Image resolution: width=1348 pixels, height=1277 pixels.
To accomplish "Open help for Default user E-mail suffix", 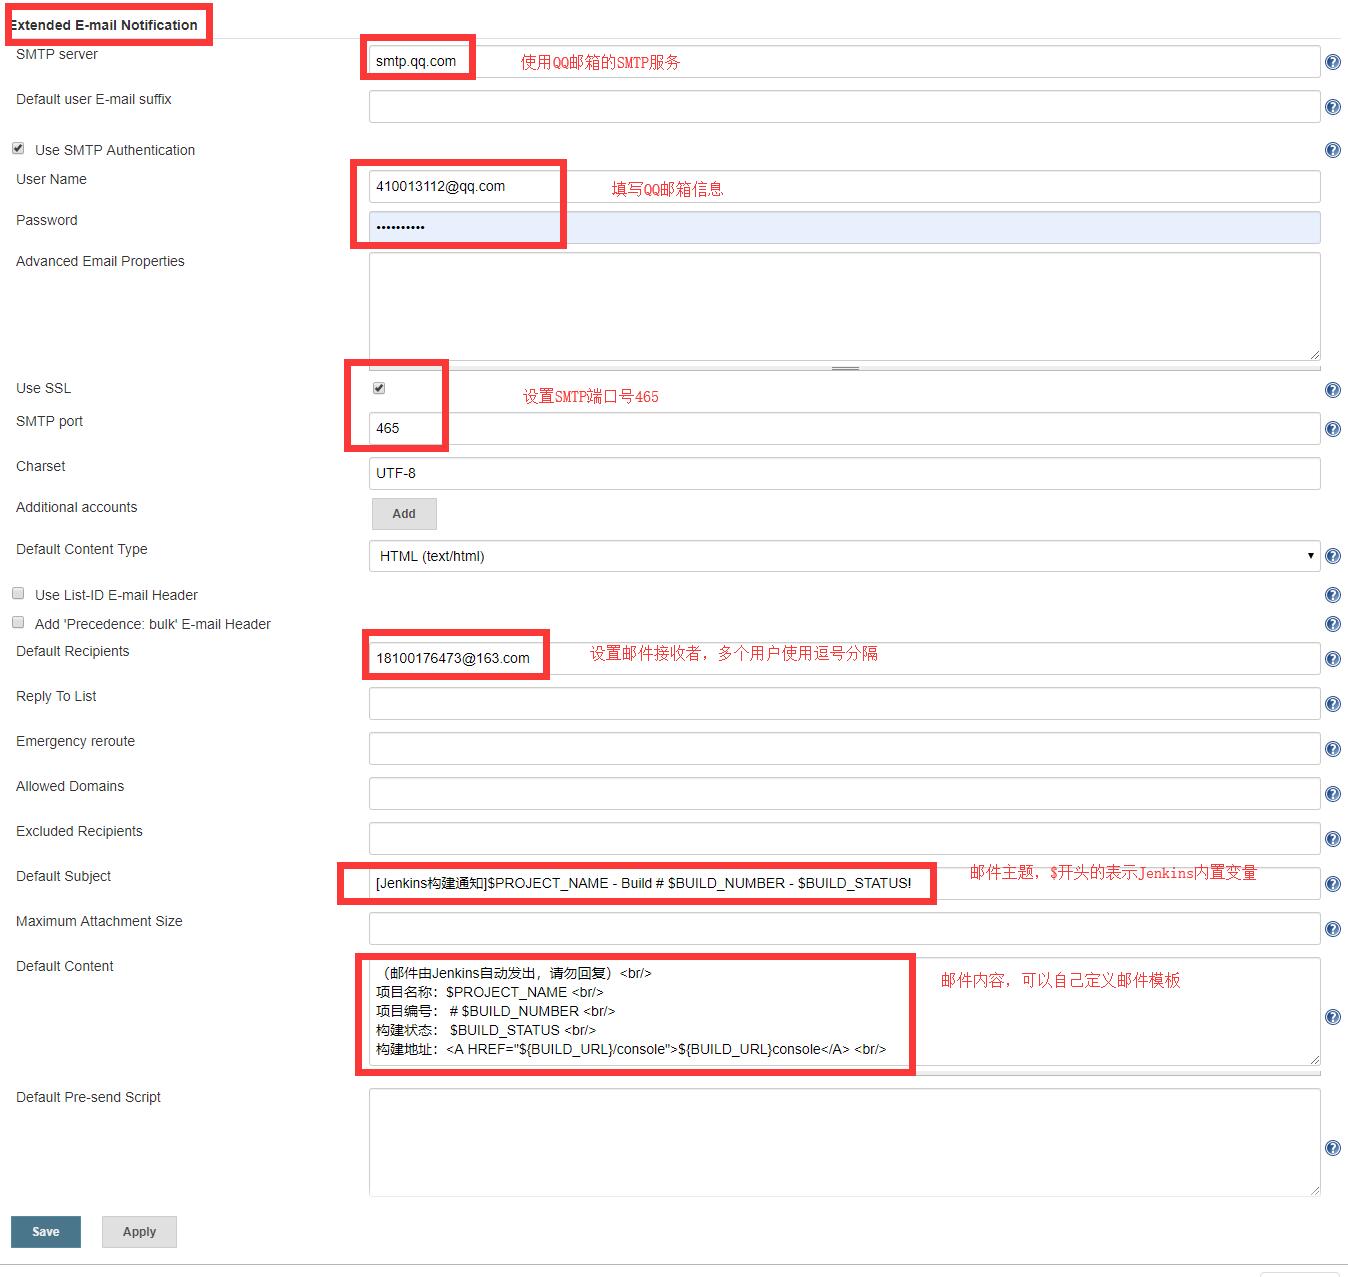I will pos(1332,107).
